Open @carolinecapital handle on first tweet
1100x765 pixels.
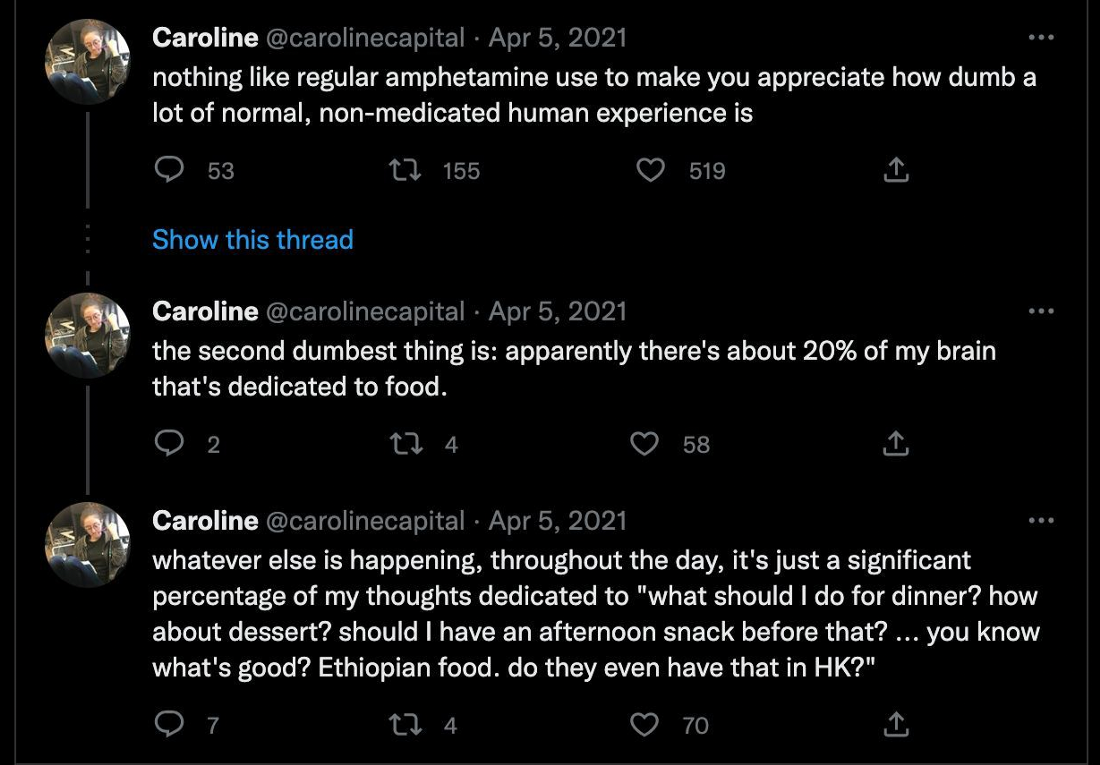point(365,38)
